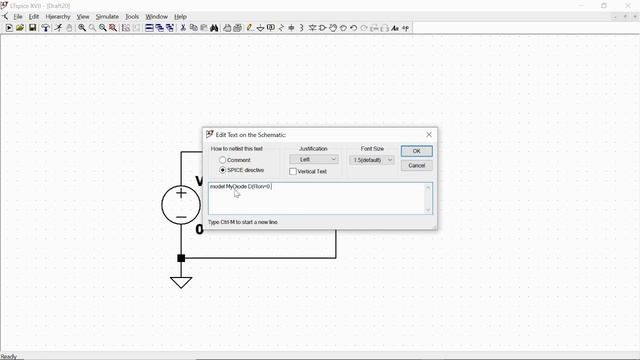The width and height of the screenshot is (640, 360).
Task: Open the Simulate menu
Action: (x=107, y=17)
